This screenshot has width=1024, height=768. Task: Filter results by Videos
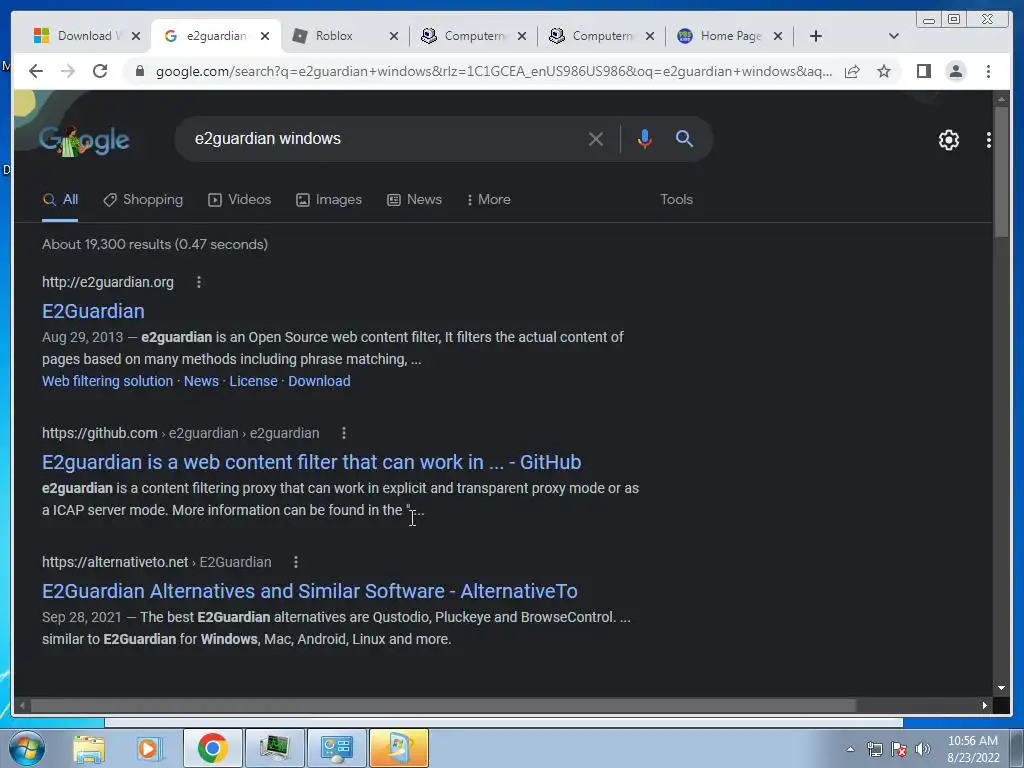click(x=240, y=200)
